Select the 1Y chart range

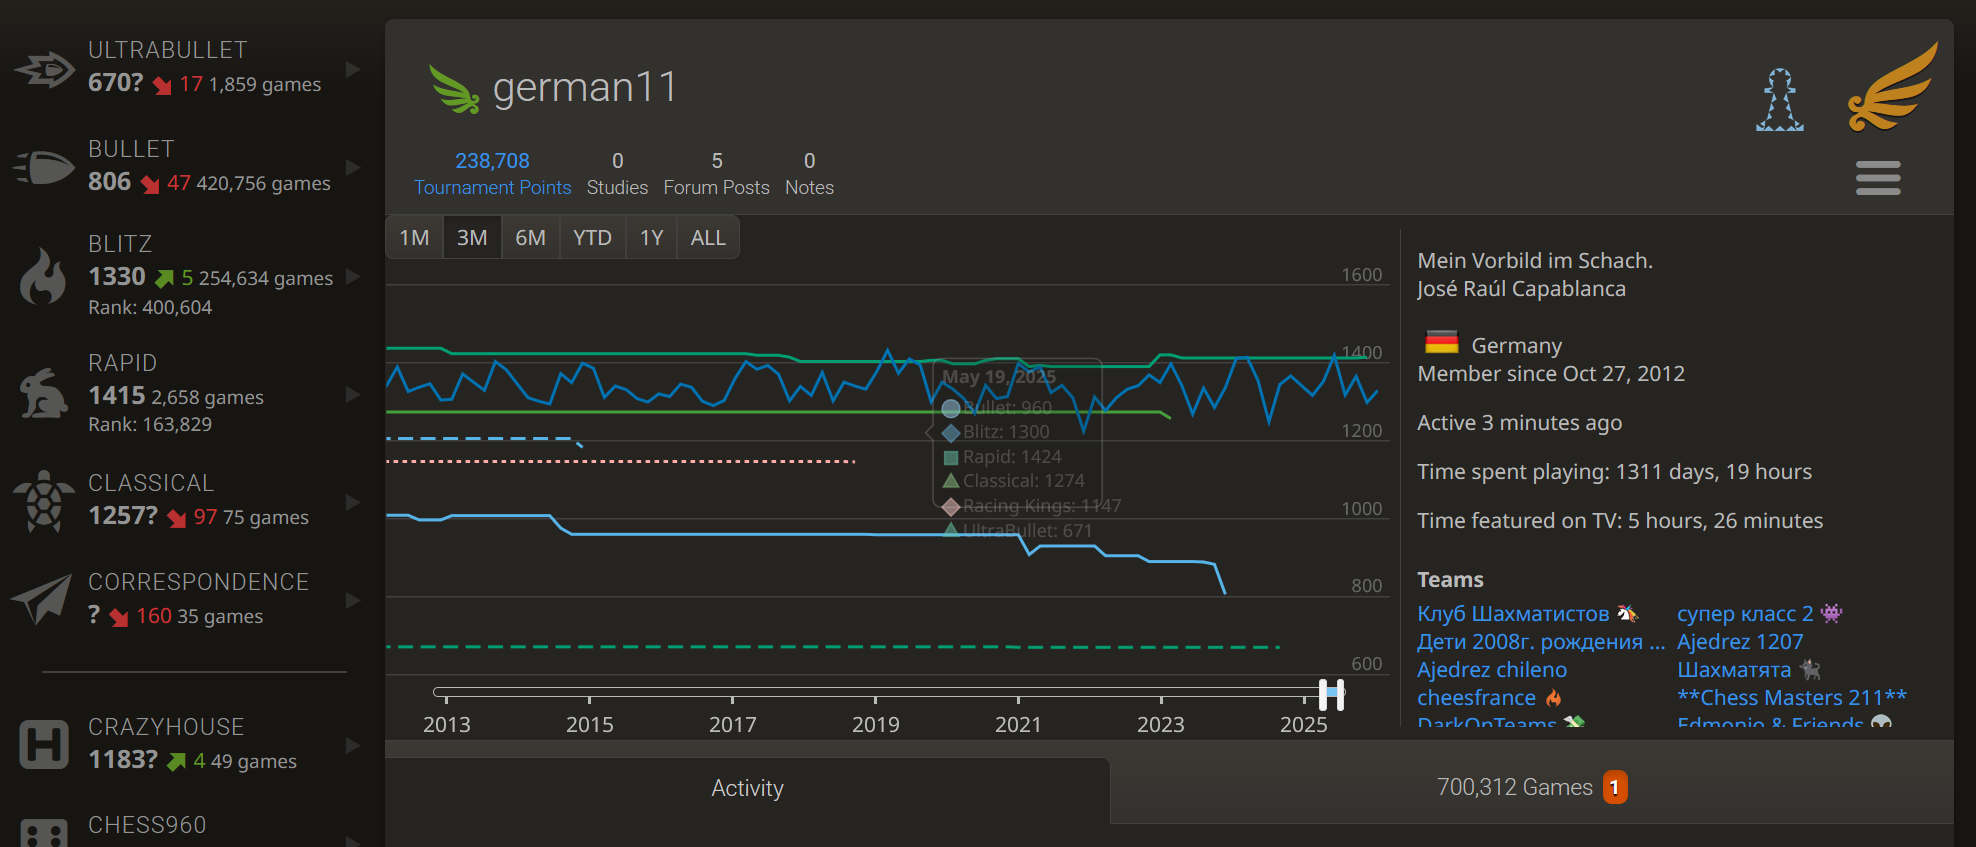click(x=652, y=238)
